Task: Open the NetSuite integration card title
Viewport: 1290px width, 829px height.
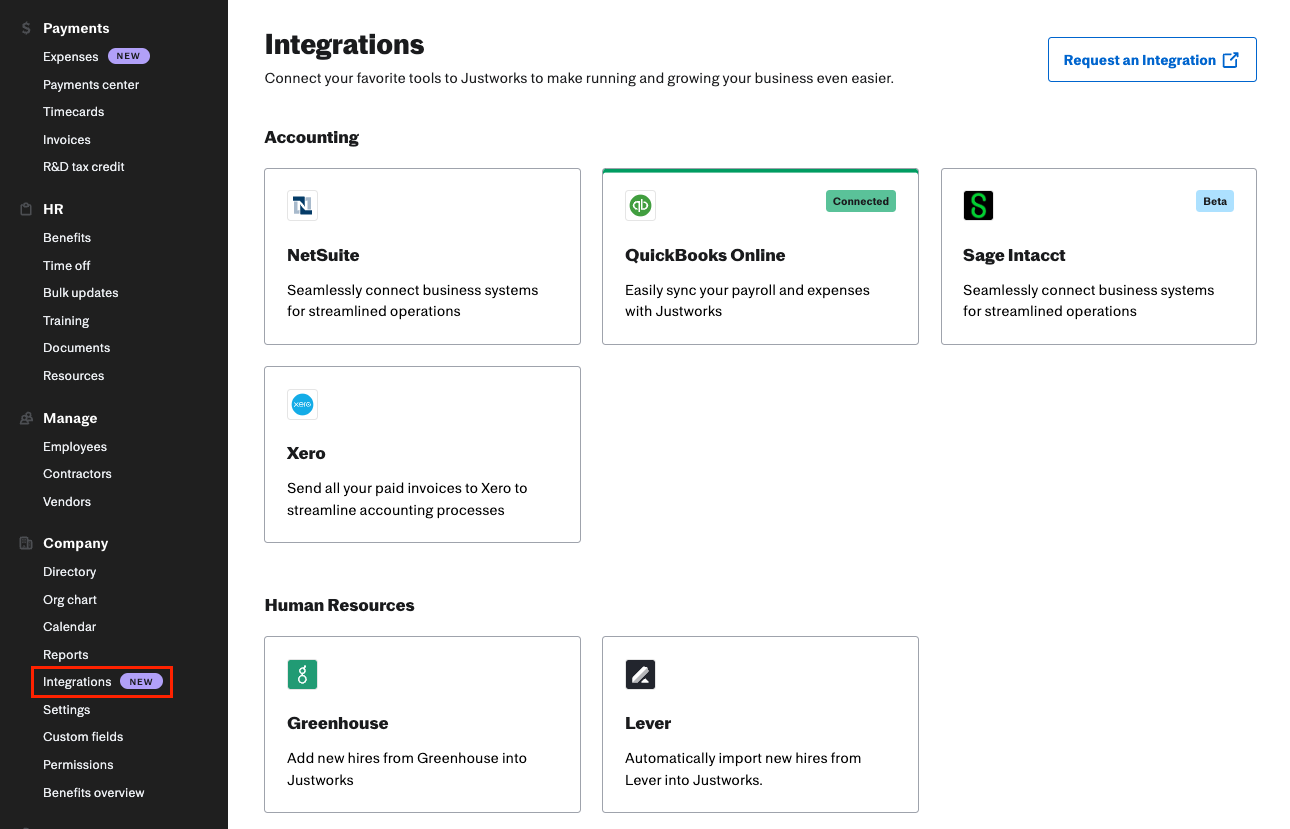Action: [x=323, y=255]
